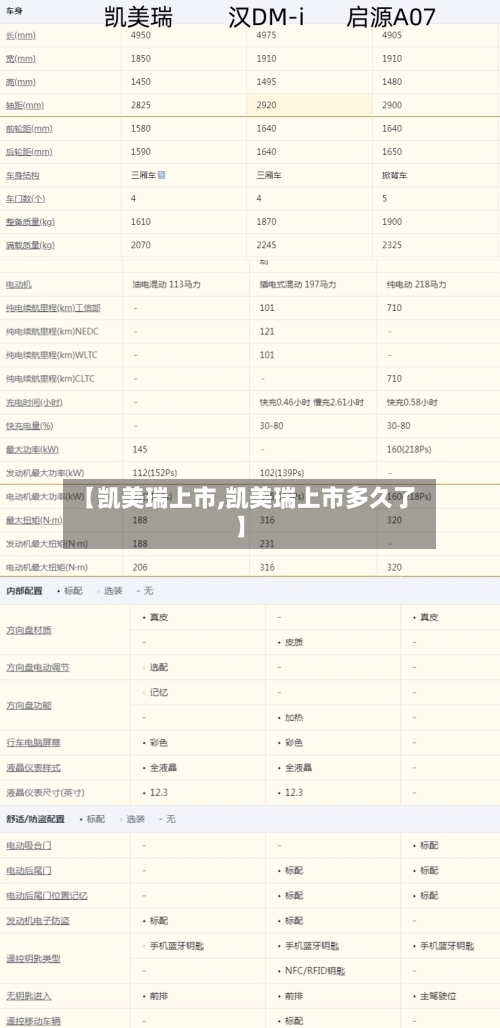This screenshot has height=1028, width=500.
Task: Open the 长(mm) parameter link
Action: click(x=21, y=35)
